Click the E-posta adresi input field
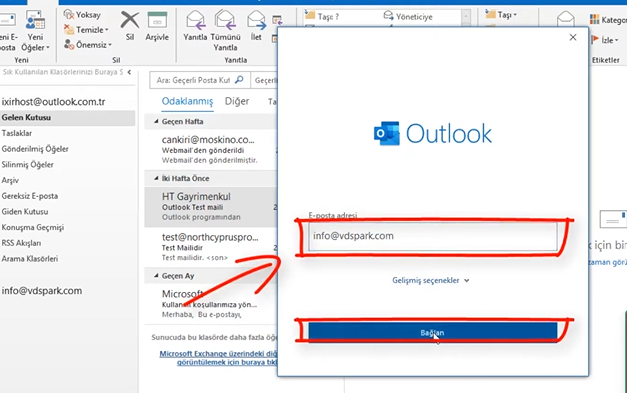 (433, 236)
